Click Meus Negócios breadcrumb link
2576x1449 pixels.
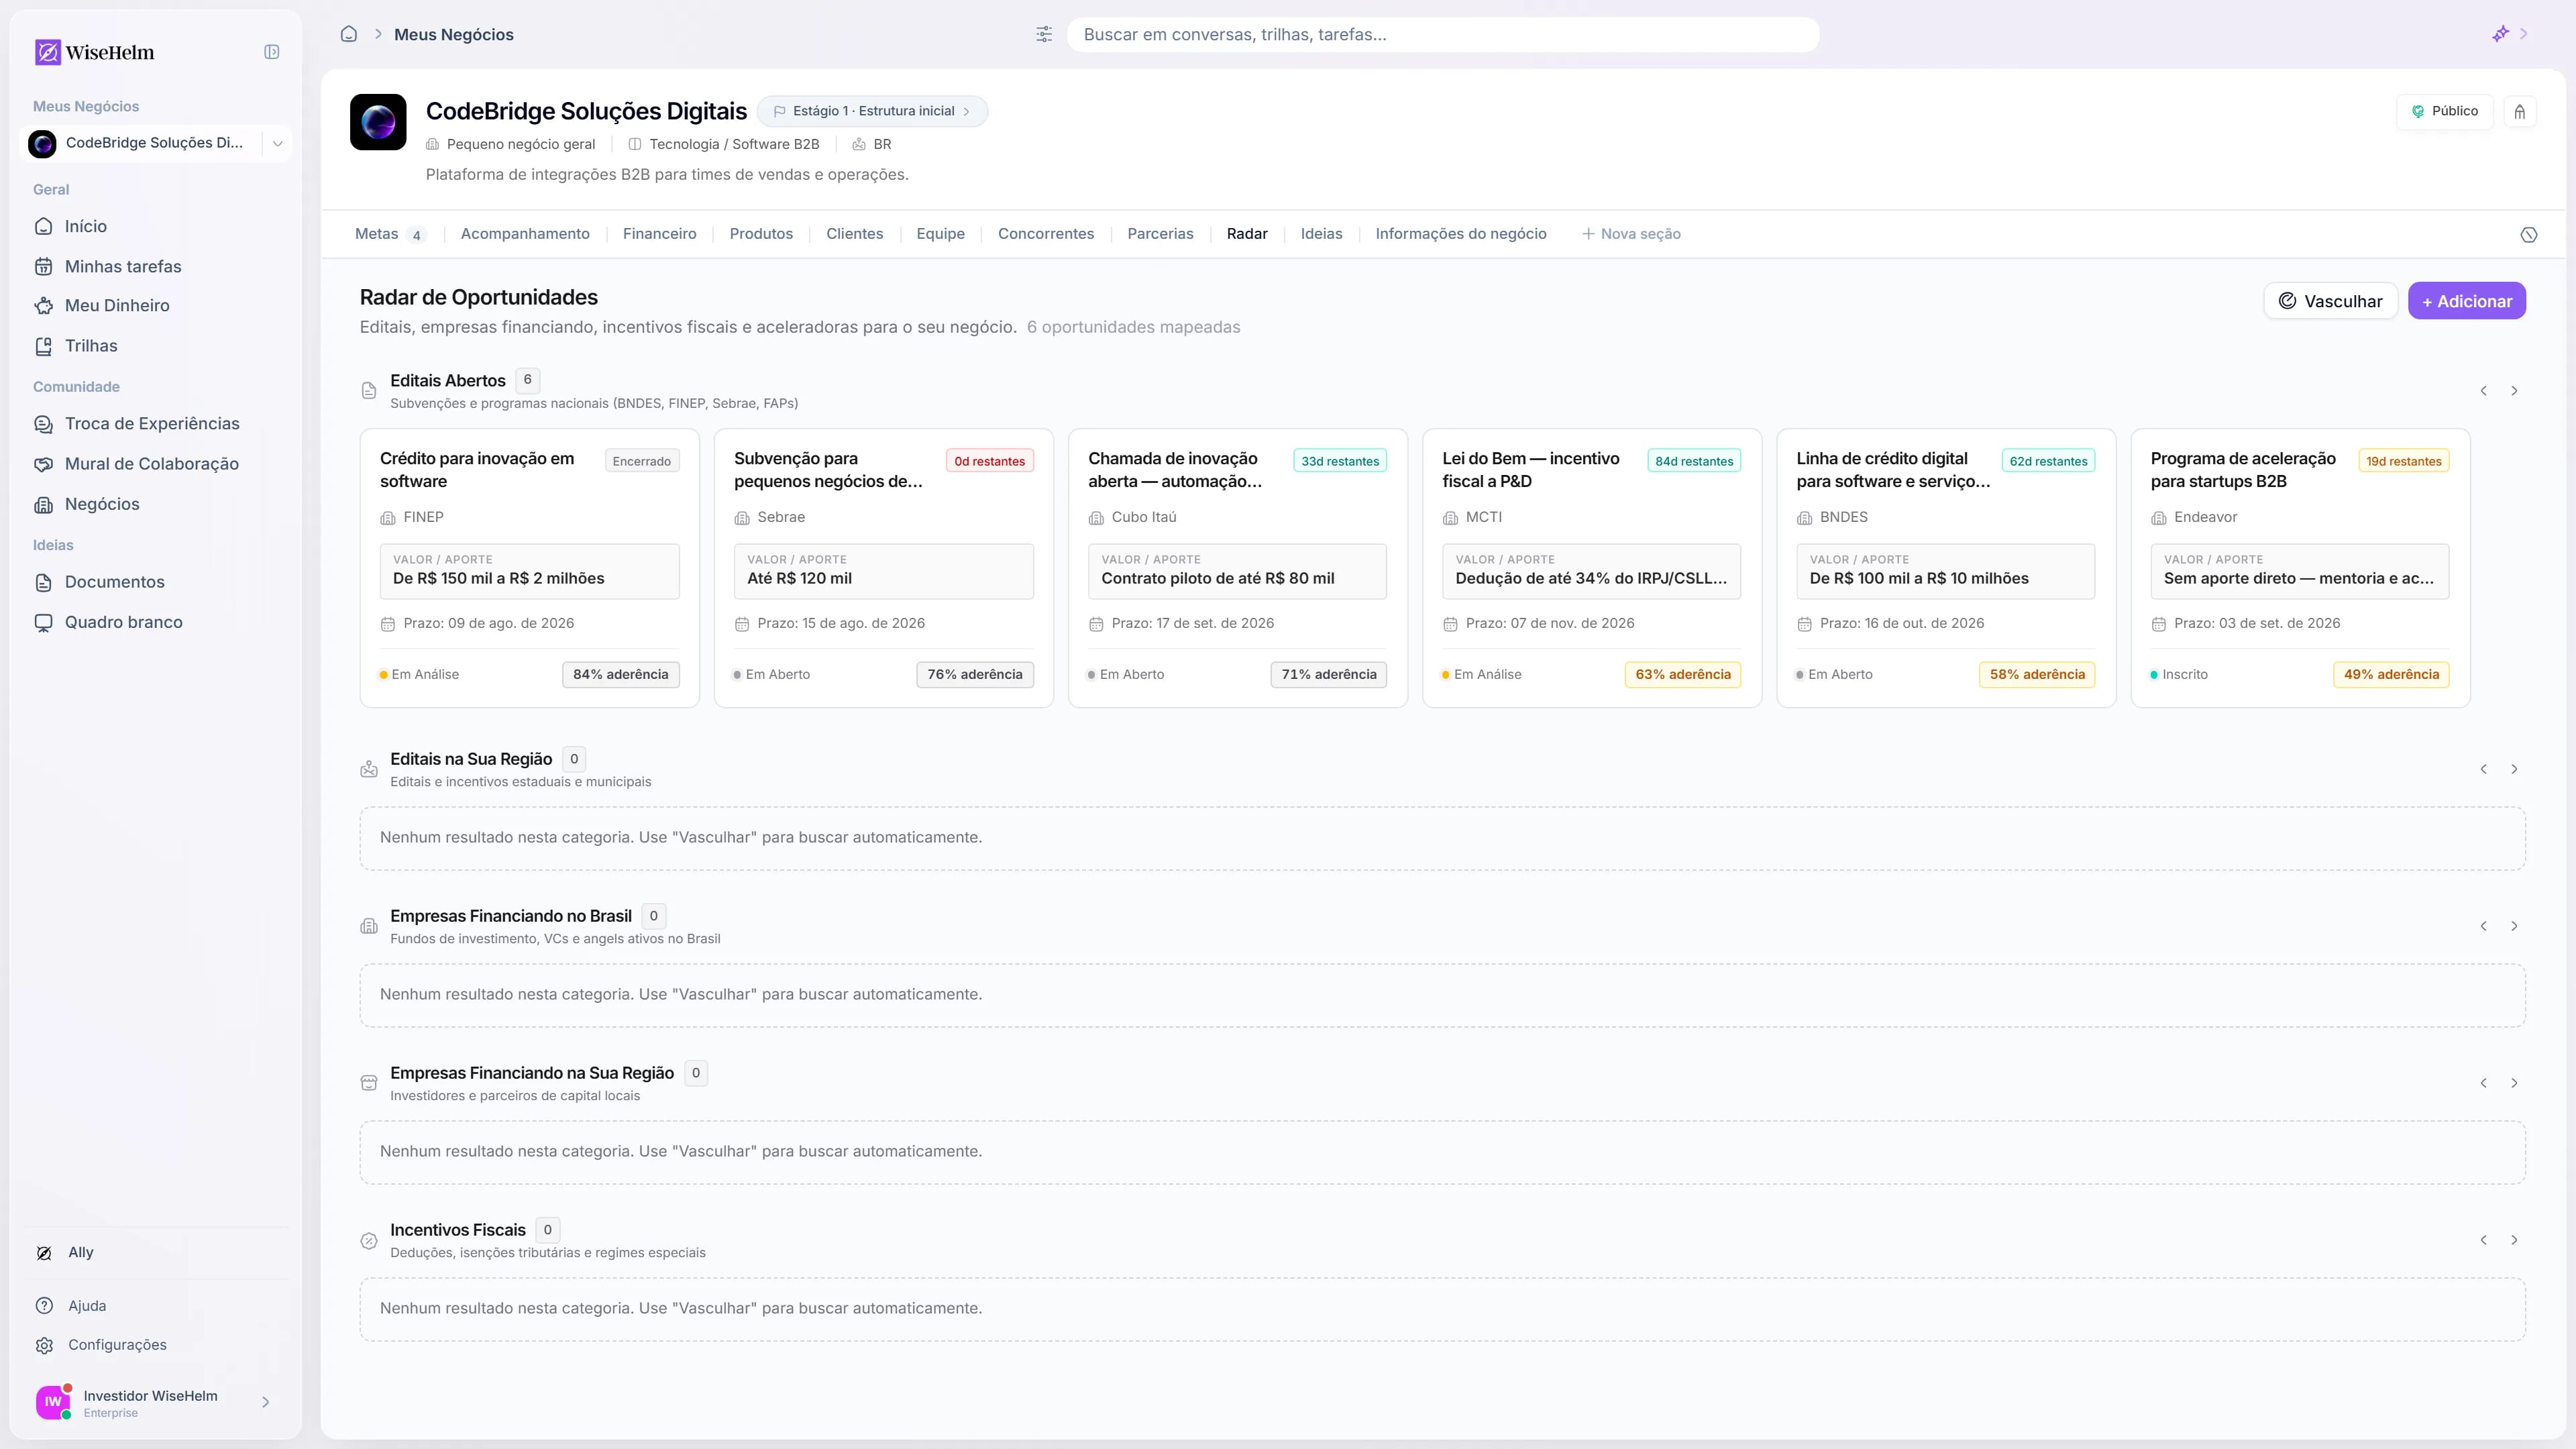click(454, 34)
